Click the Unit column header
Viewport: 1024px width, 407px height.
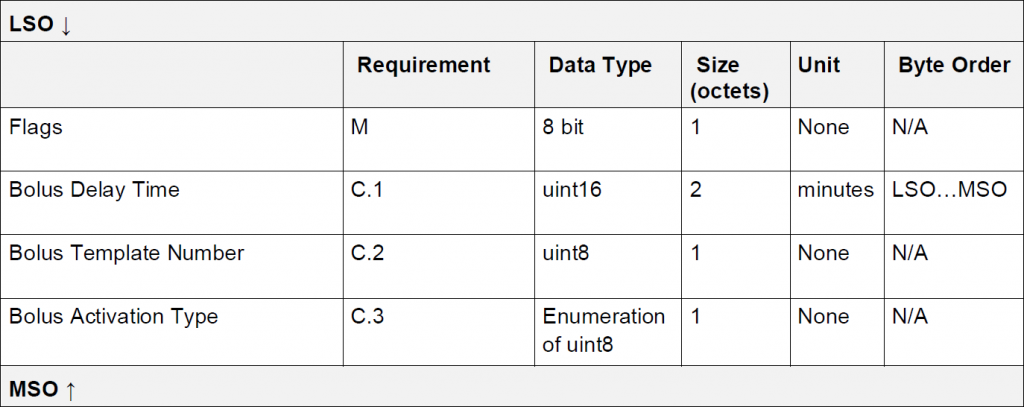click(x=819, y=65)
